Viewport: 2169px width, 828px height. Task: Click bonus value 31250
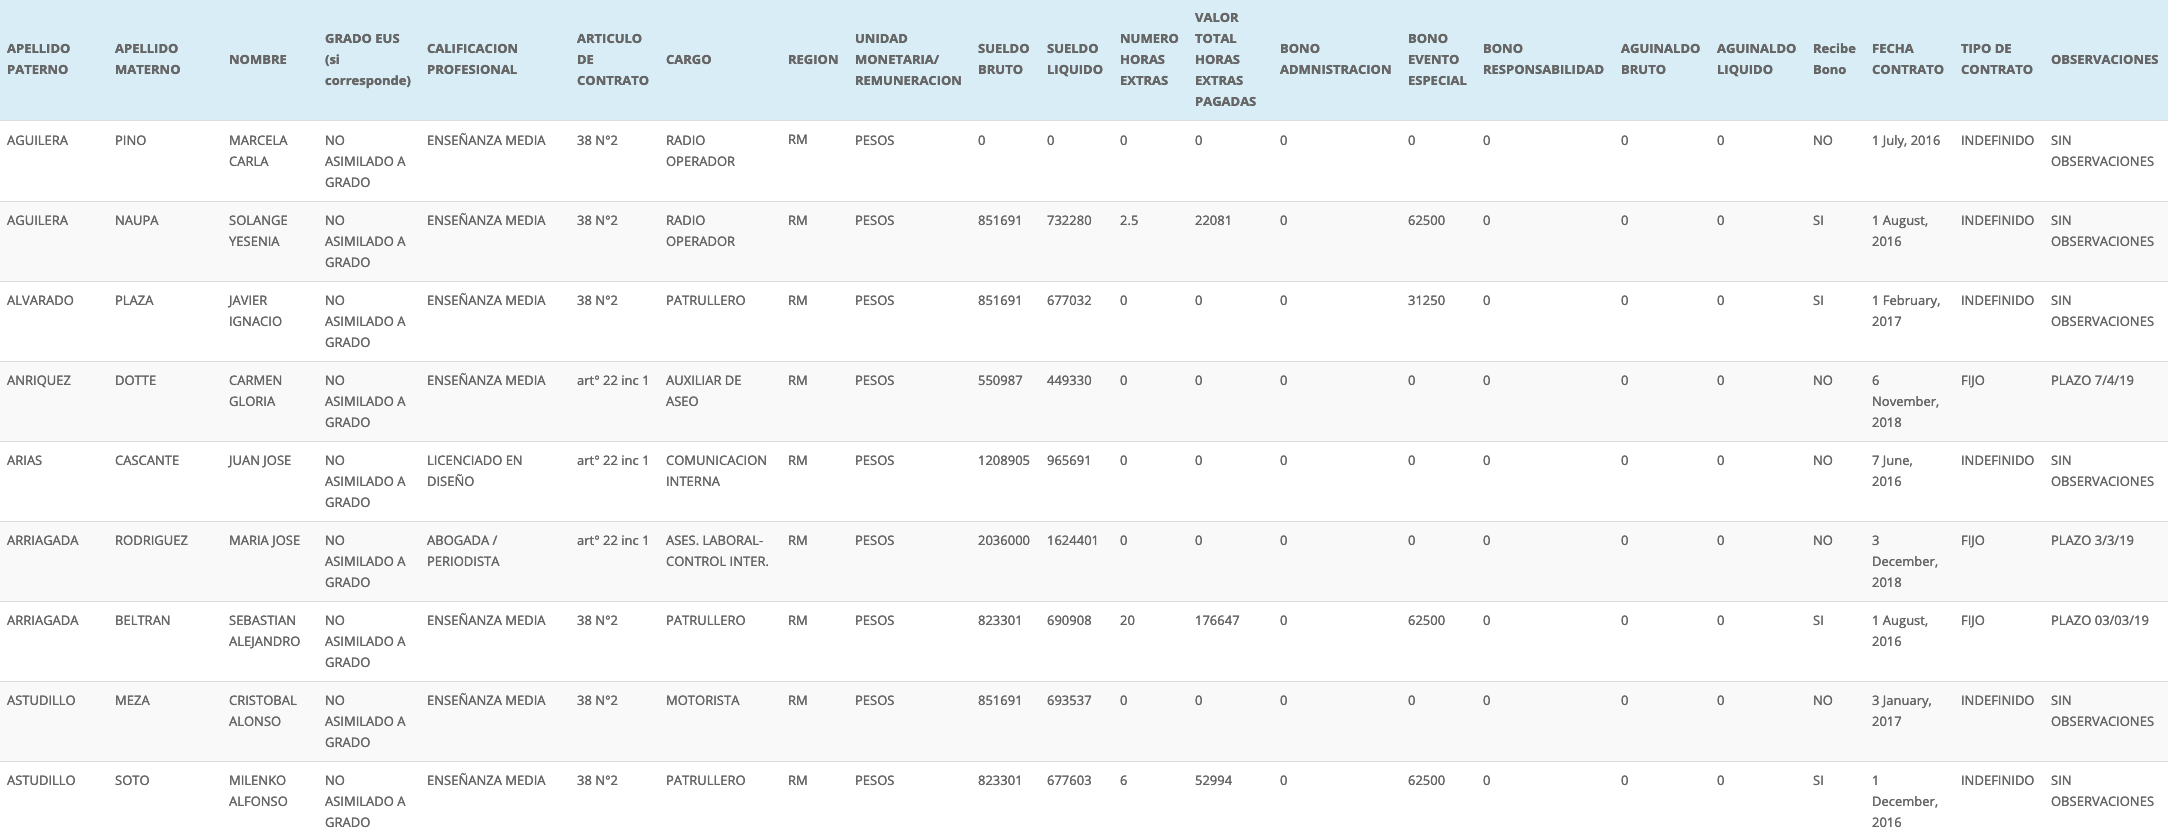[1426, 300]
